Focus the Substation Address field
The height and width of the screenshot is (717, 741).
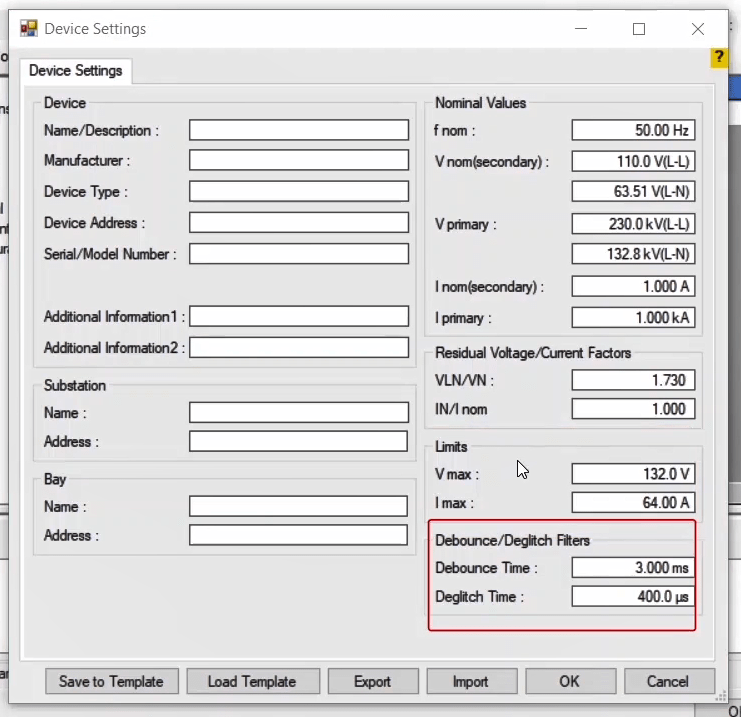pos(298,441)
